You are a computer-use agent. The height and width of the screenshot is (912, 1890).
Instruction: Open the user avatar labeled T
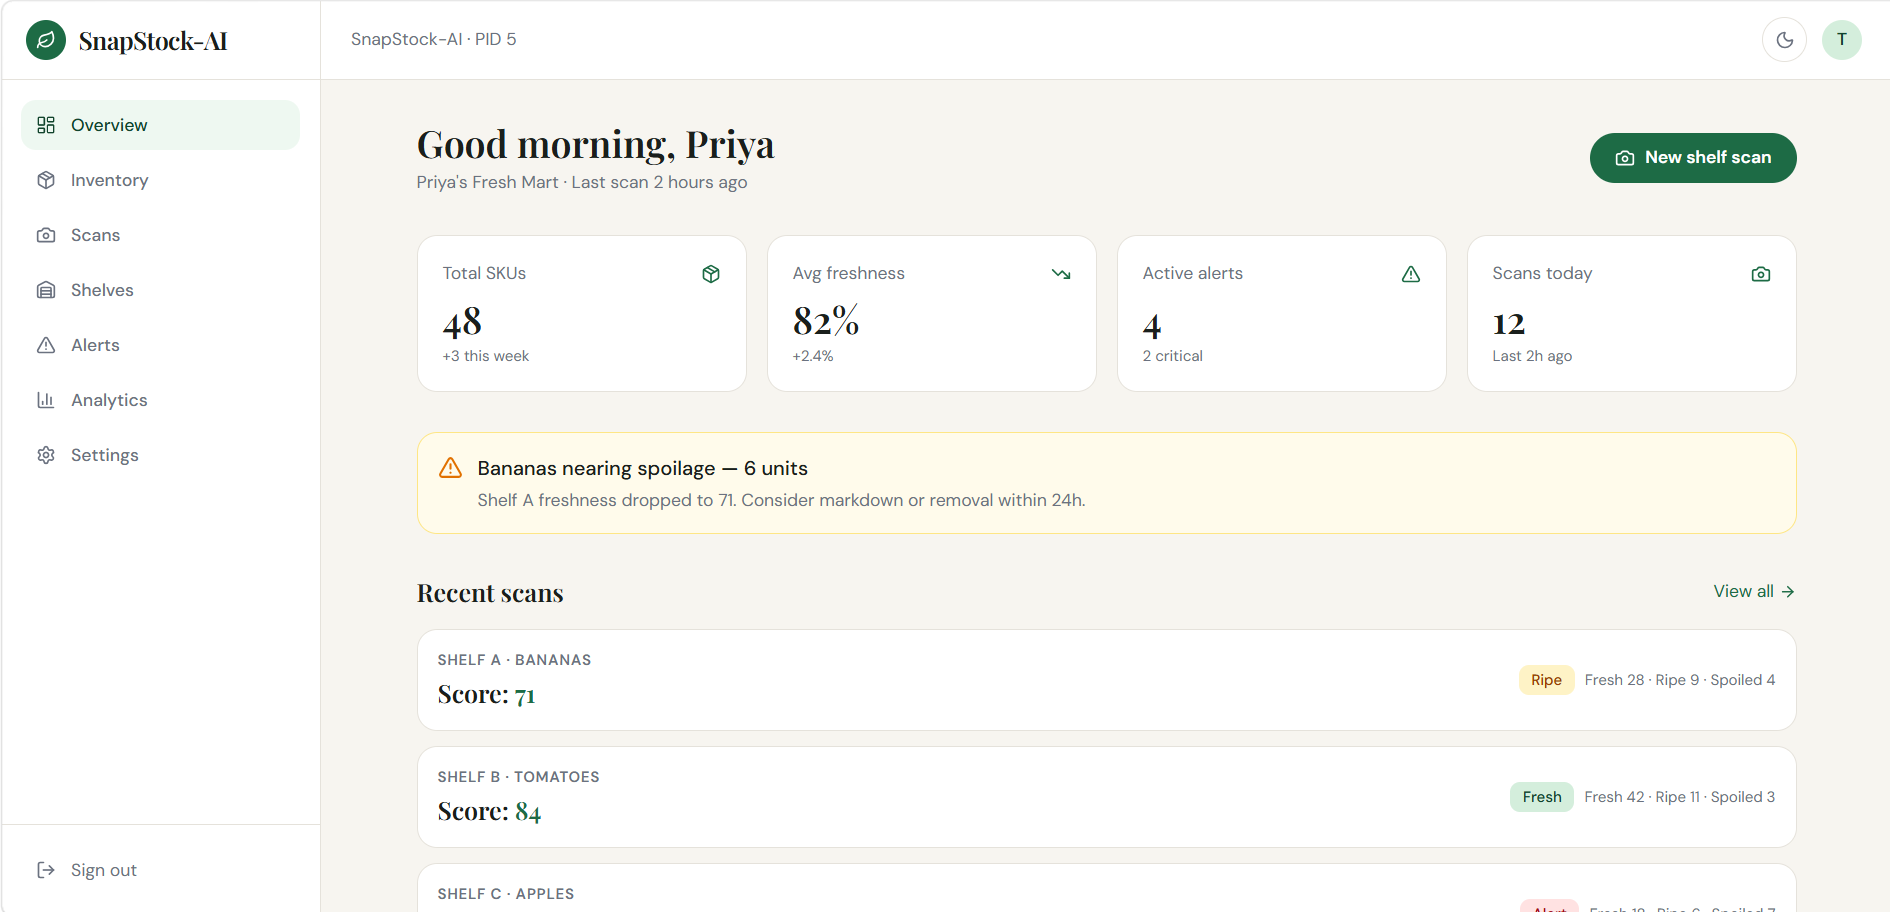tap(1841, 40)
